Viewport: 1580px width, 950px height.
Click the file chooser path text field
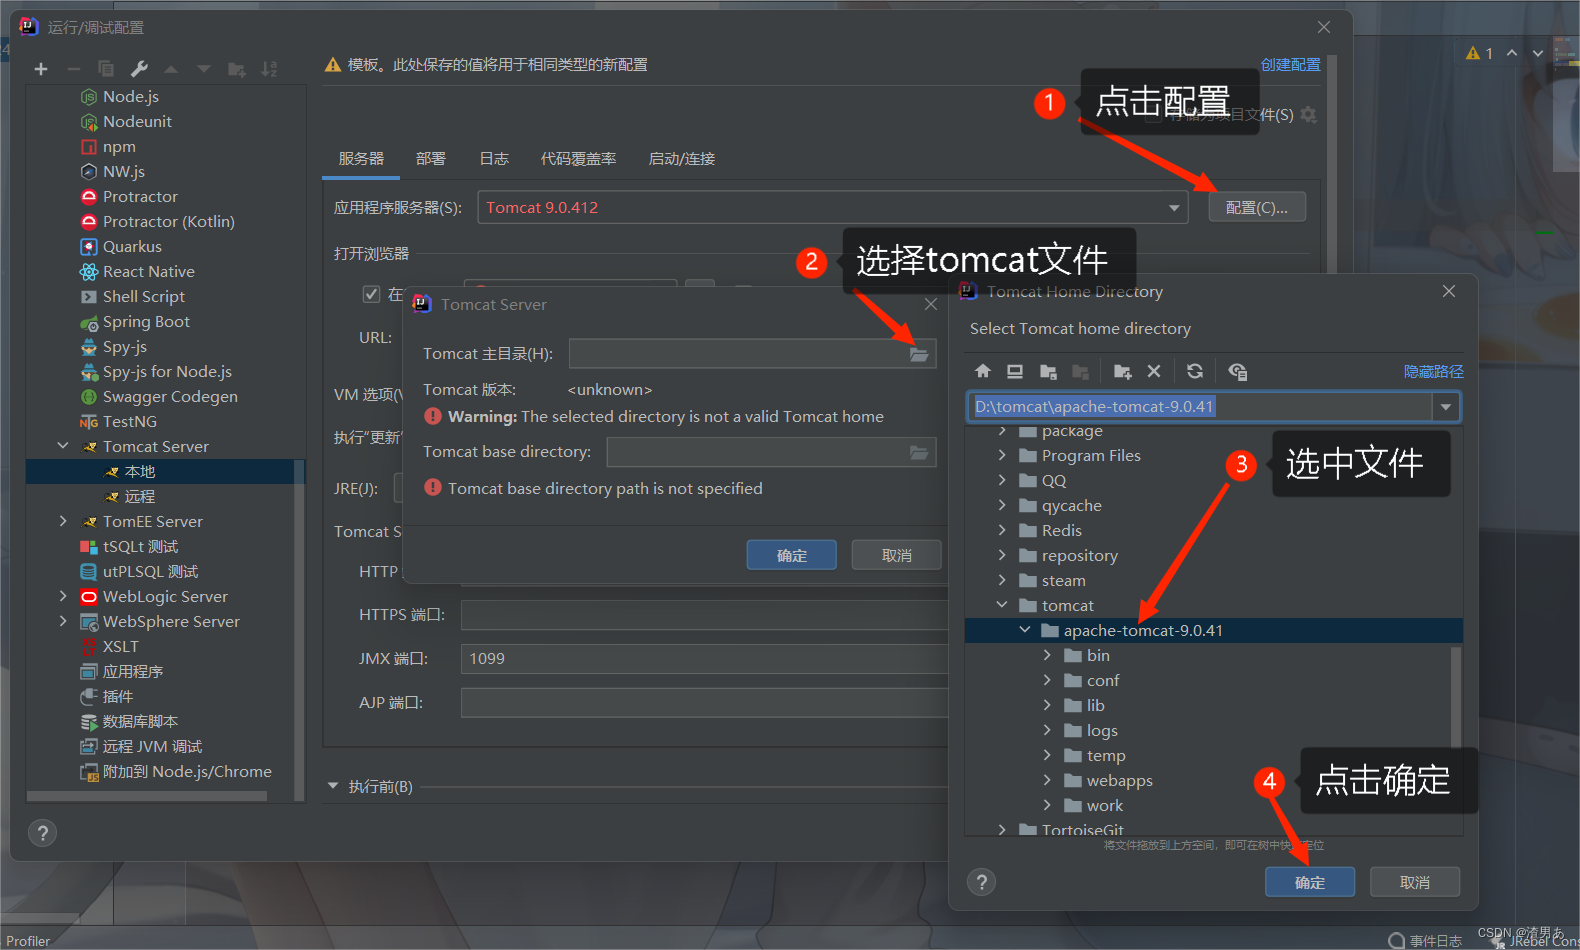pyautogui.click(x=1200, y=407)
